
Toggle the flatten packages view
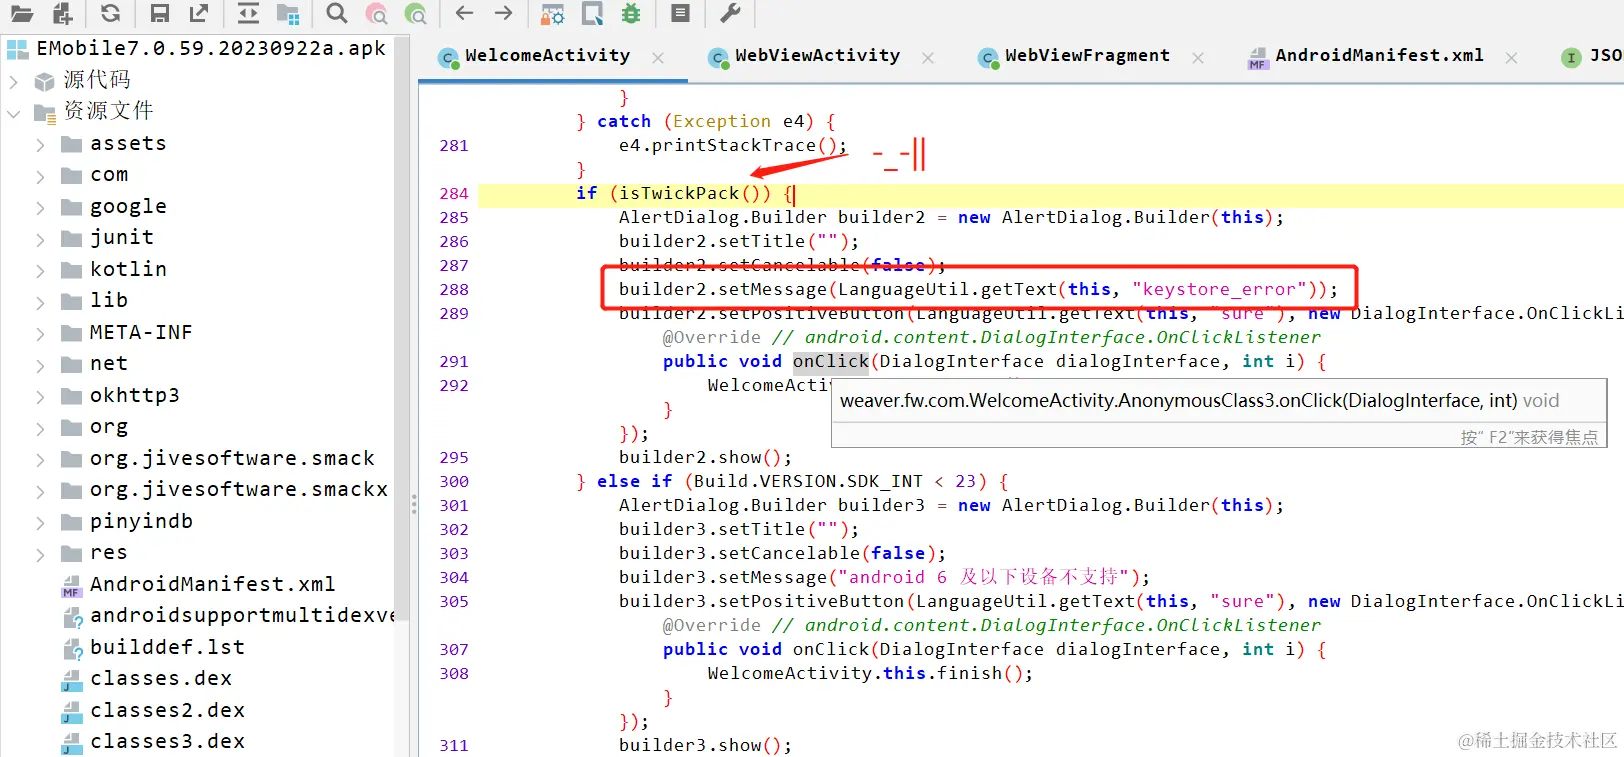click(288, 14)
